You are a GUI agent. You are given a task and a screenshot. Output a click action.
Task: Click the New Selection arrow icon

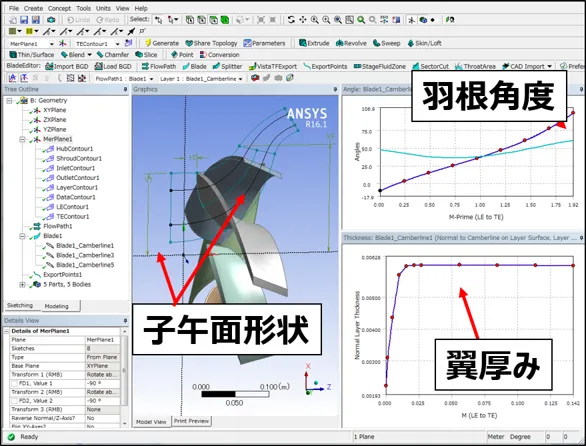point(159,20)
